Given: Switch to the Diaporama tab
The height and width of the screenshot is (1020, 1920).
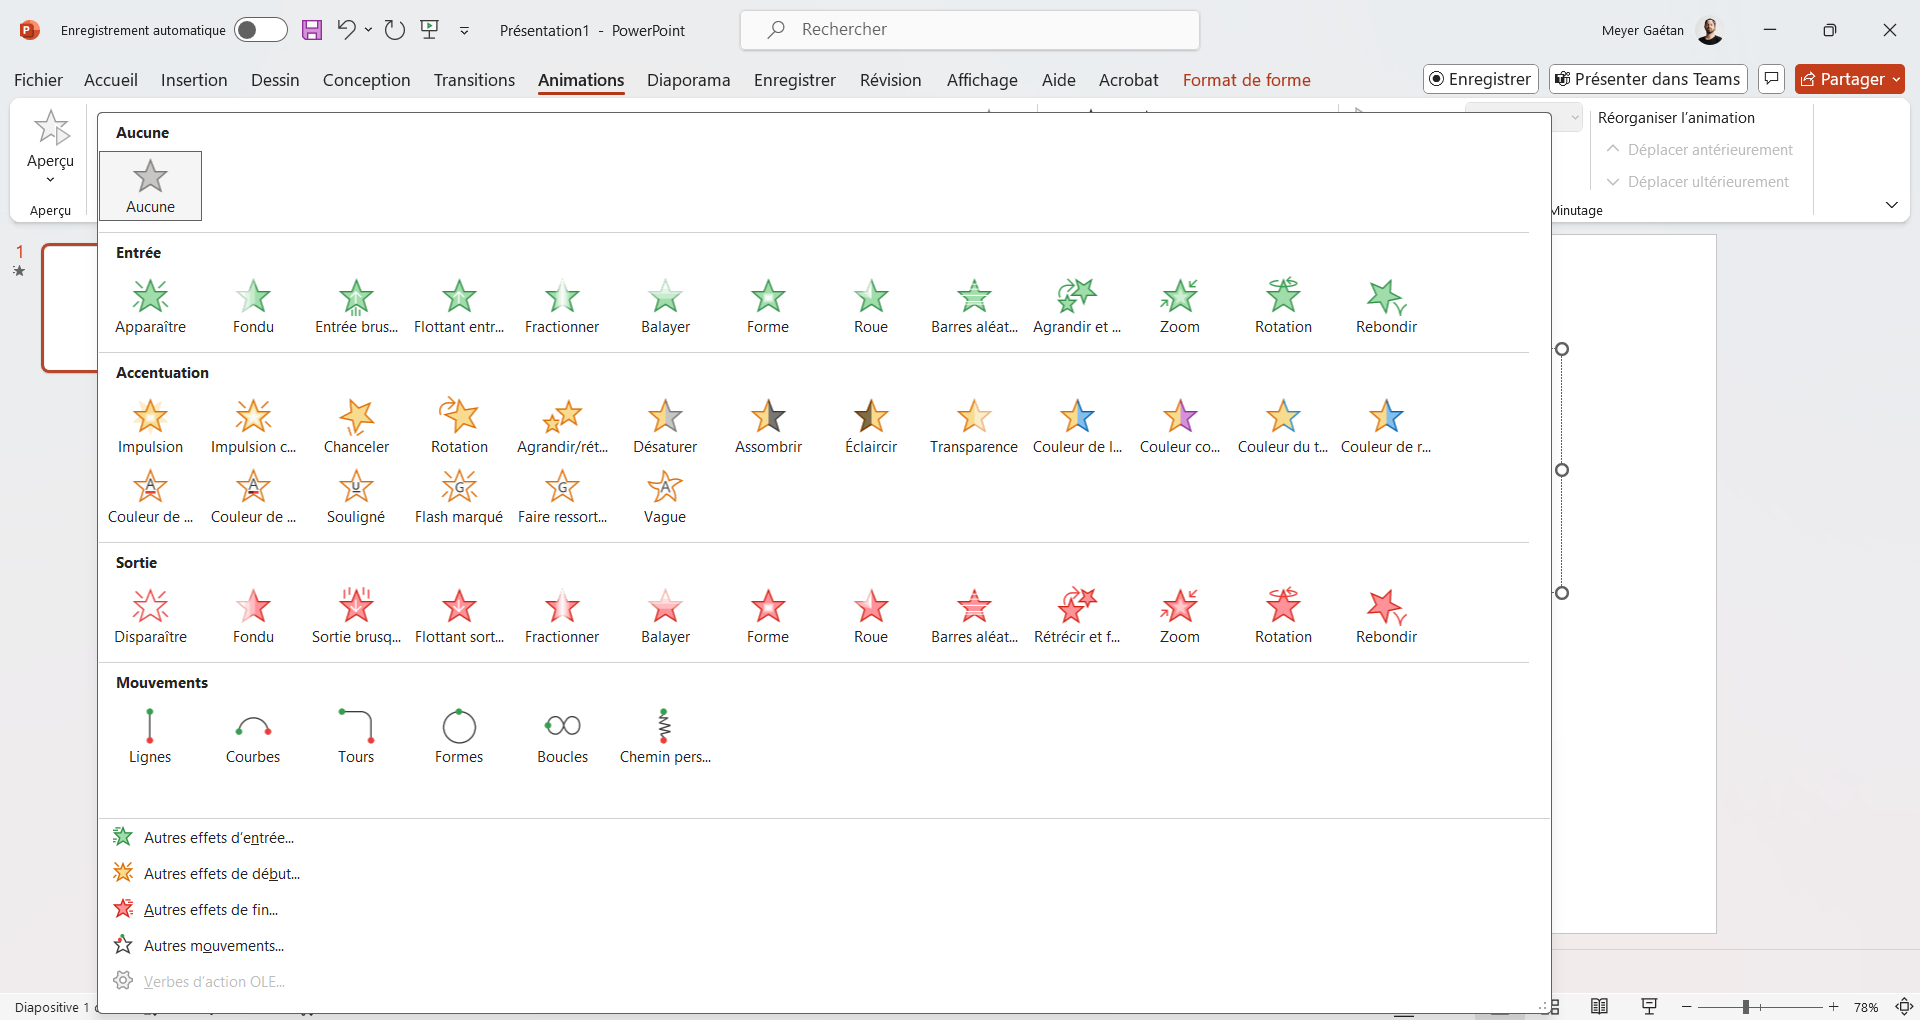Looking at the screenshot, I should click(x=688, y=80).
